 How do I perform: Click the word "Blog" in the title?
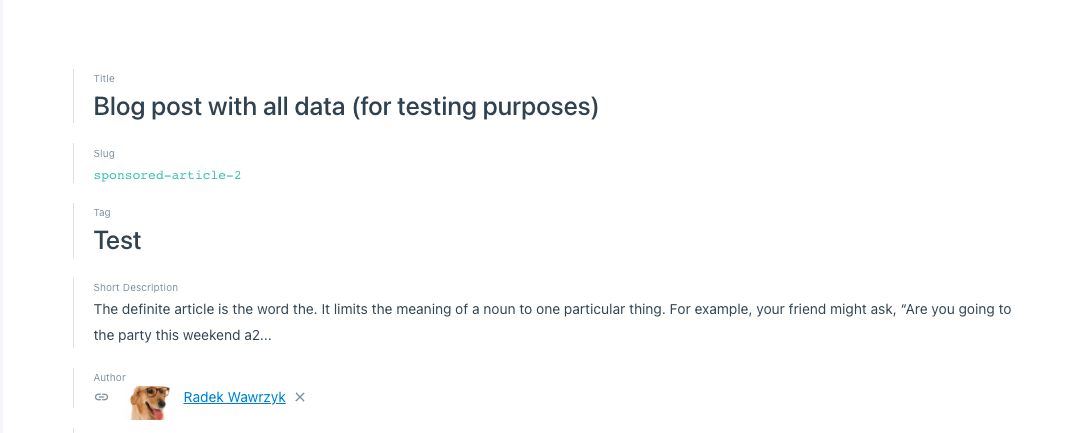[120, 106]
